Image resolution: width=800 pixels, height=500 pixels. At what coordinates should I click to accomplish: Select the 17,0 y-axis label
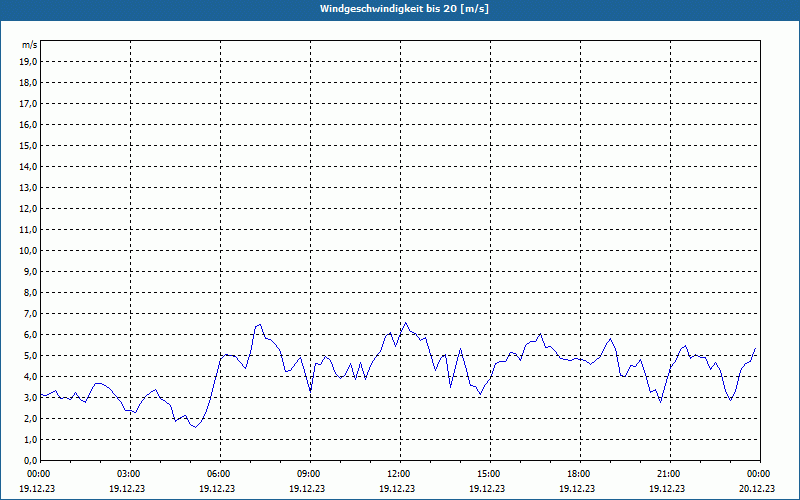pos(28,104)
